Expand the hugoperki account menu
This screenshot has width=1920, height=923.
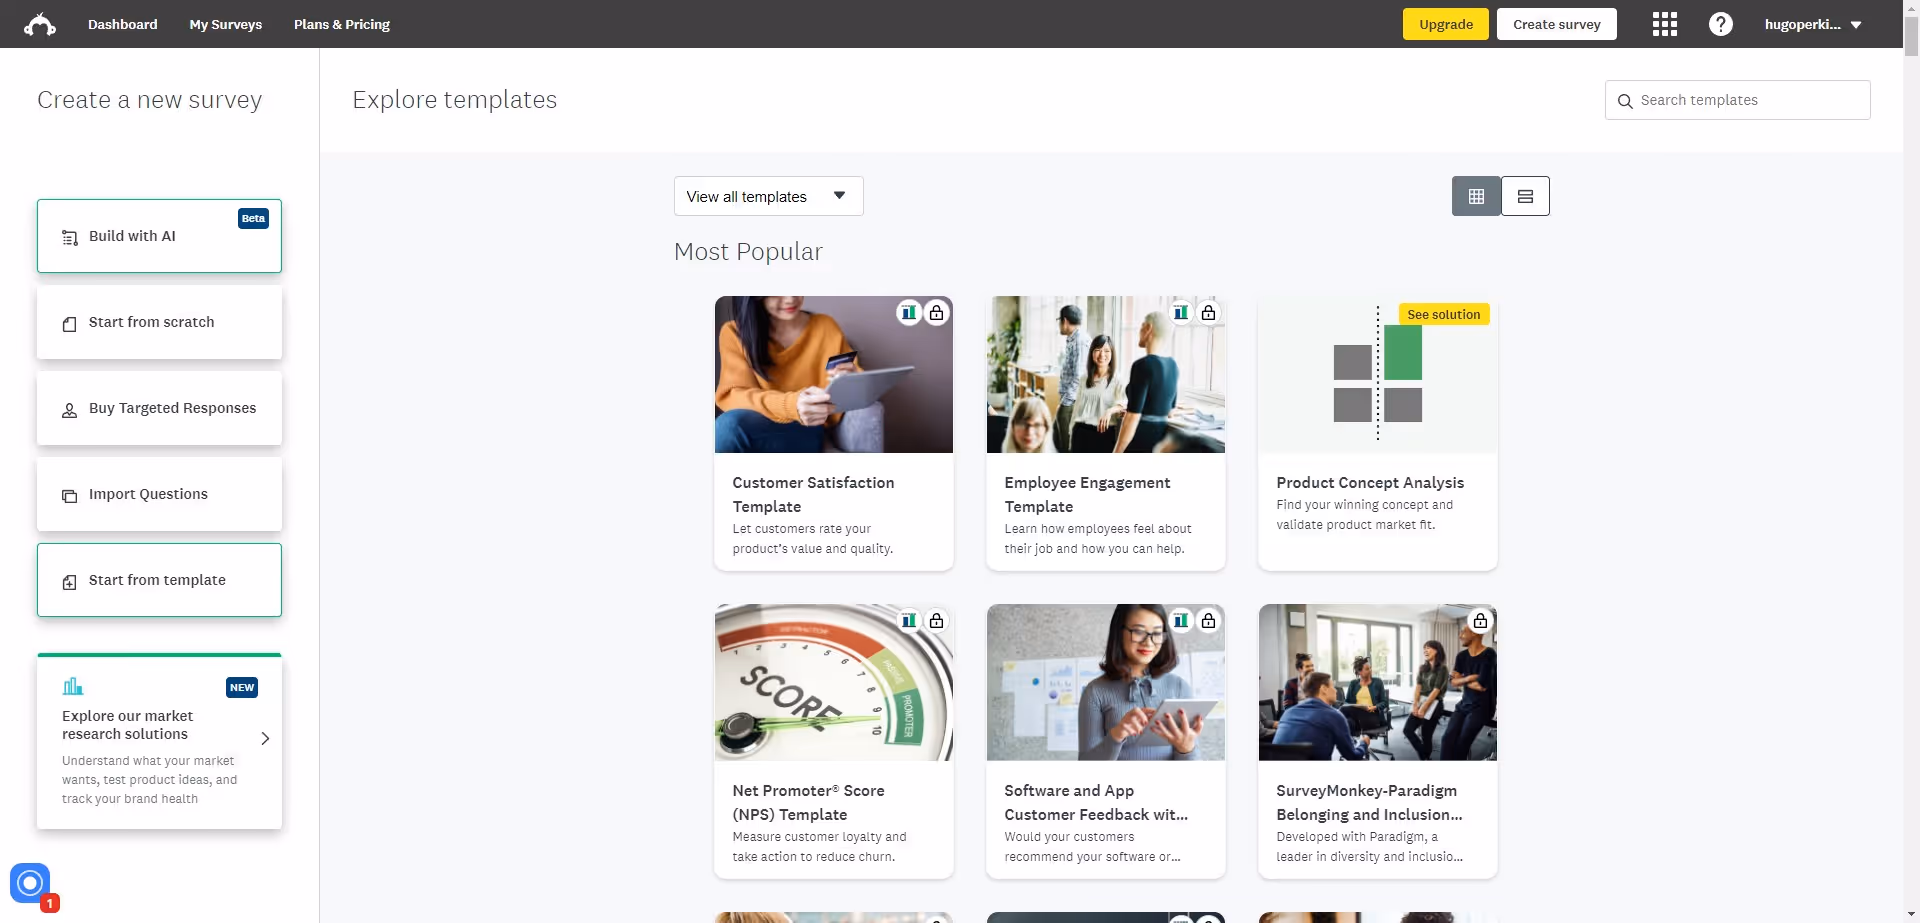[1813, 24]
